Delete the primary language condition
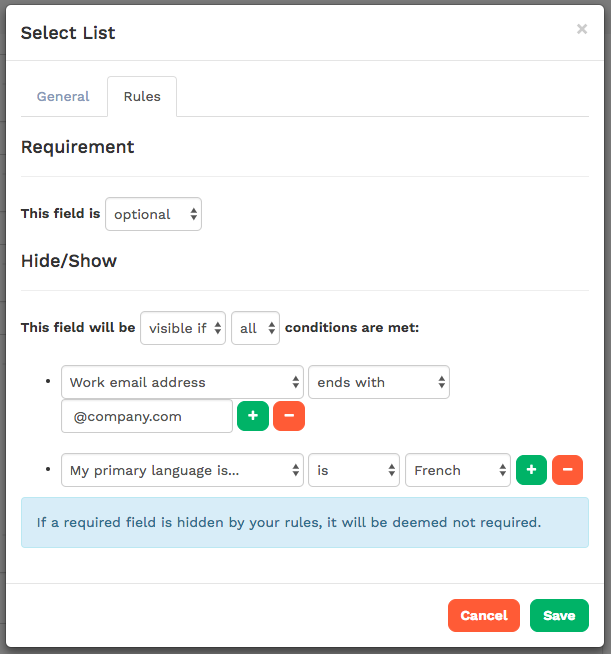The width and height of the screenshot is (611, 654). (x=567, y=470)
